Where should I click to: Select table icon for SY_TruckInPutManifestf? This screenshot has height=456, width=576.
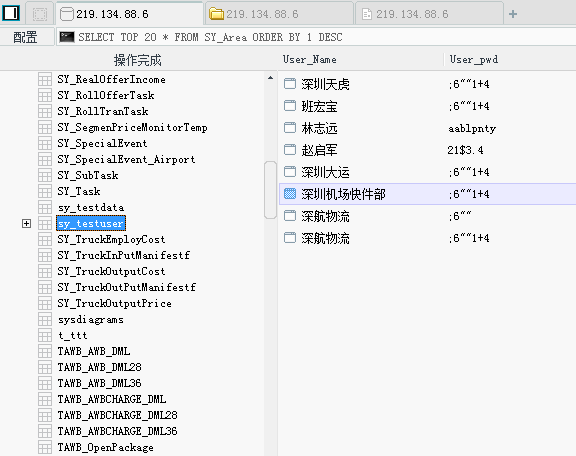(x=45, y=255)
